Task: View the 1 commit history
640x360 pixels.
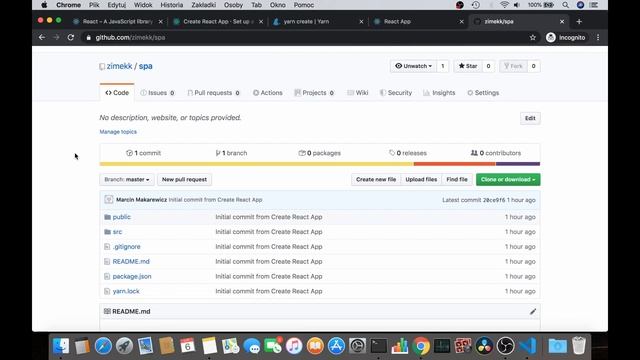Action: click(x=144, y=153)
